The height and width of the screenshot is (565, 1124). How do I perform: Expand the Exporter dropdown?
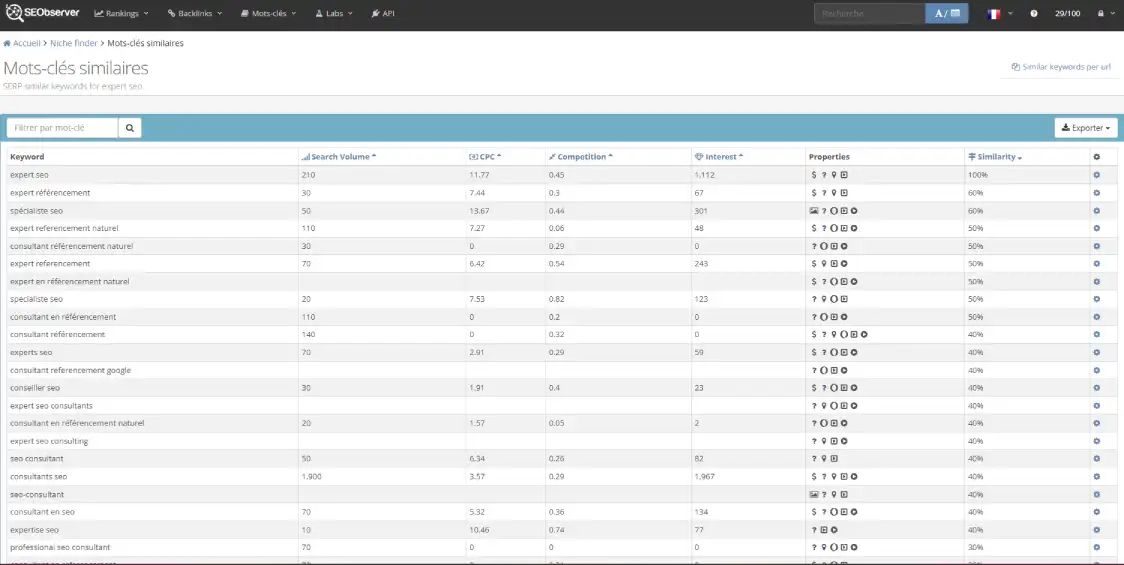[x=1086, y=128]
